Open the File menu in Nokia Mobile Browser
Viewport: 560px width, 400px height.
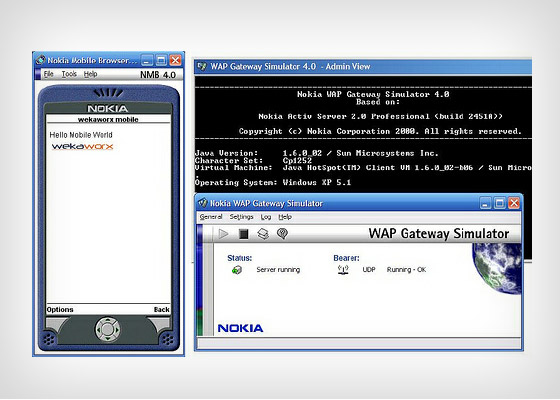pos(49,74)
